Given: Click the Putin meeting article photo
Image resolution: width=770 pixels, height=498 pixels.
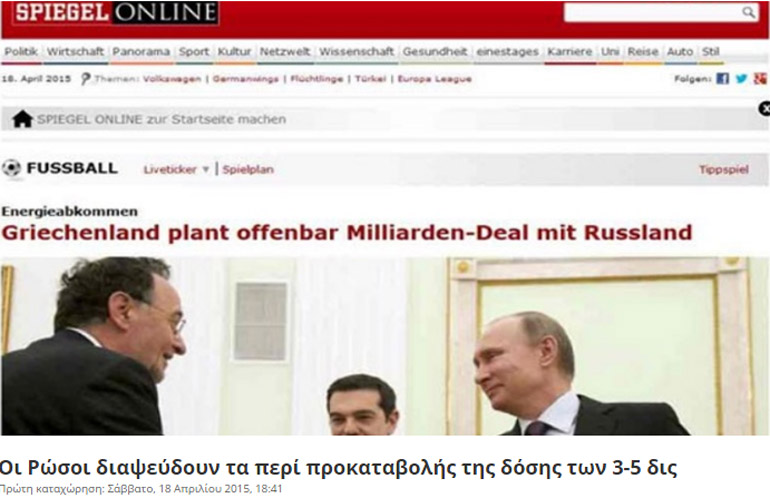Looking at the screenshot, I should [x=385, y=346].
